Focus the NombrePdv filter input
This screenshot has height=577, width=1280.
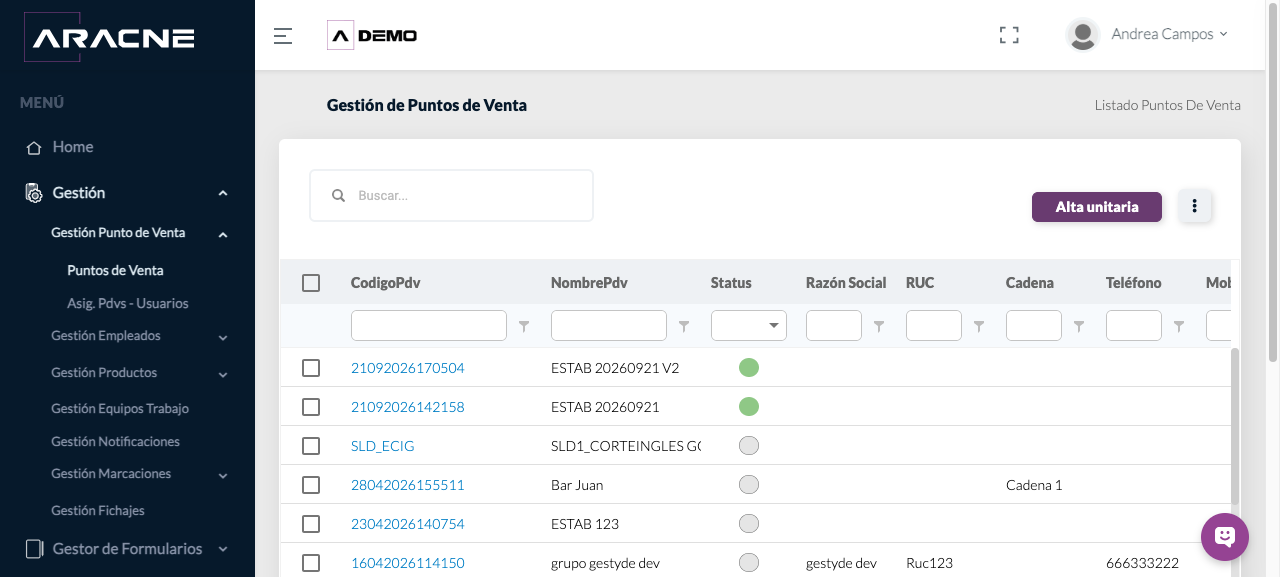609,326
